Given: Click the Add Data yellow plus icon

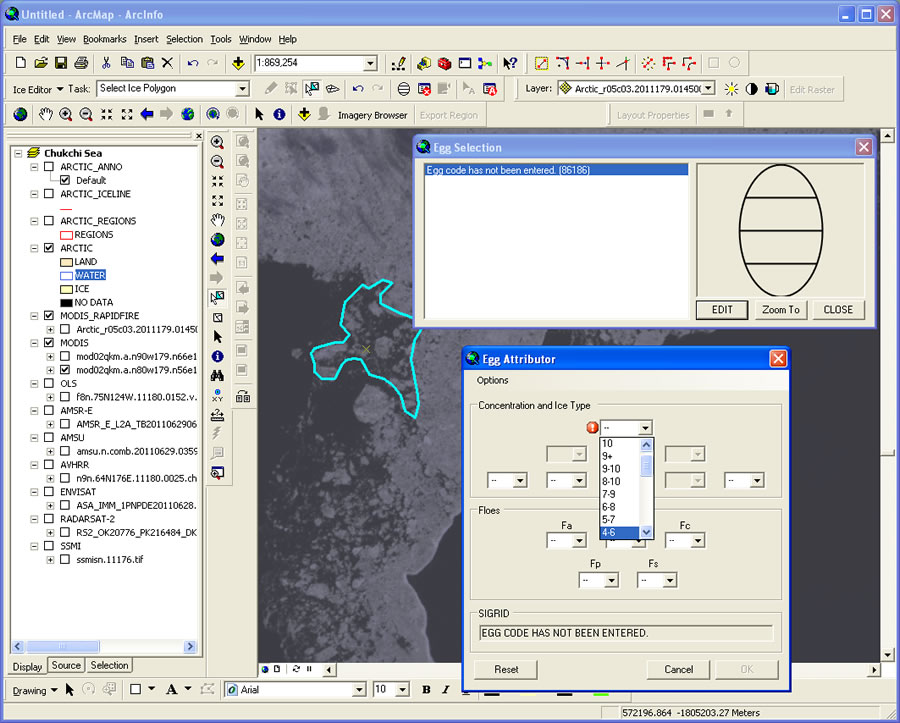Looking at the screenshot, I should tap(238, 63).
